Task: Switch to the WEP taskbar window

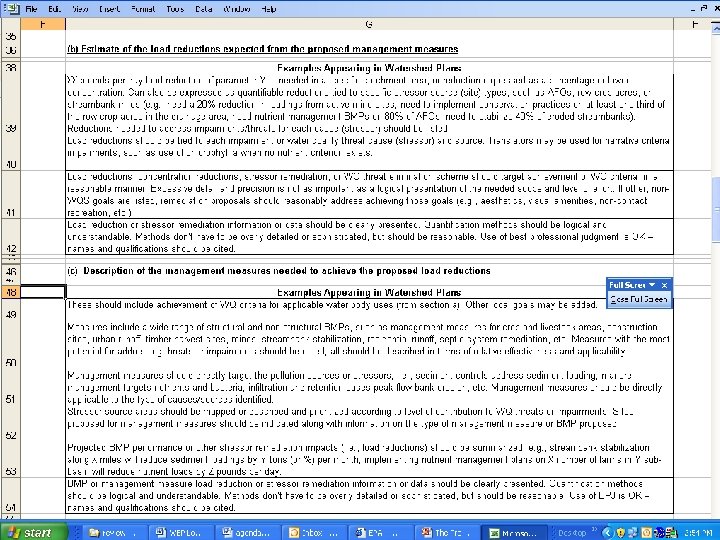Action: [180, 533]
